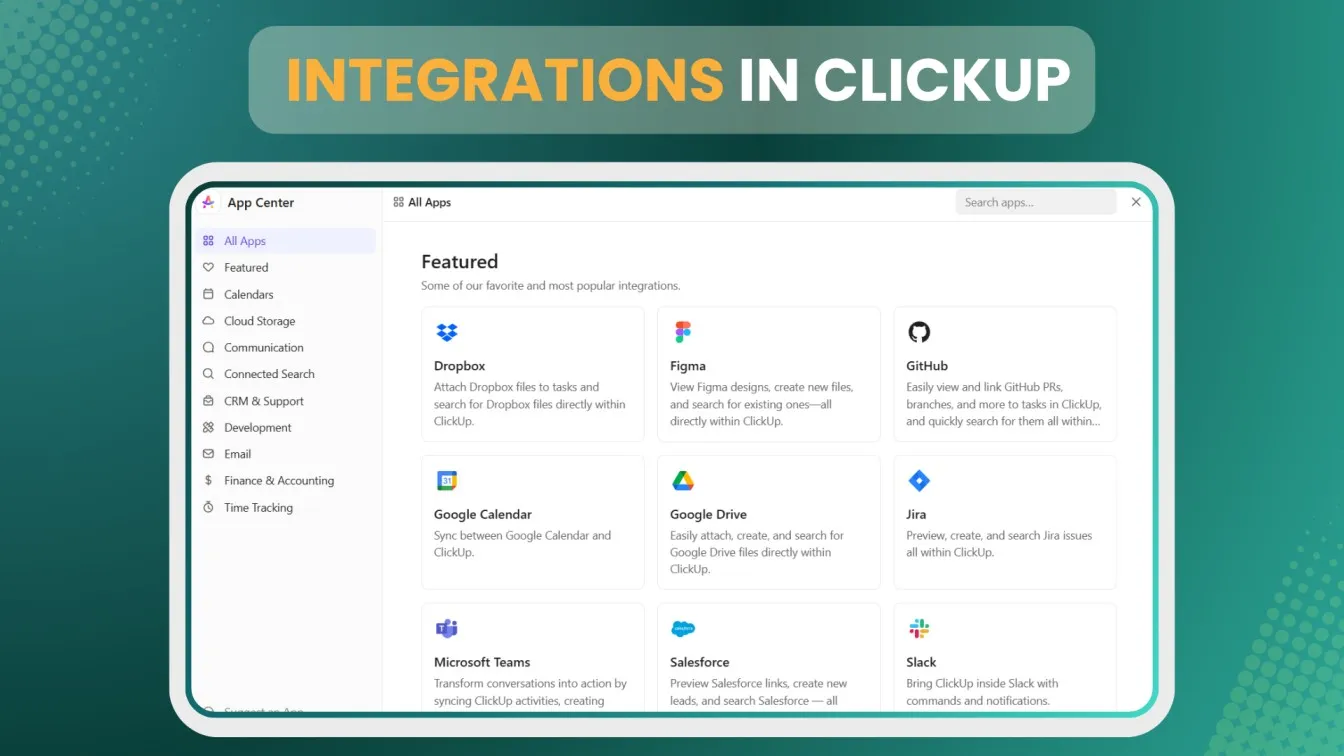The image size is (1344, 756).
Task: Click the Slack logo icon
Action: click(x=919, y=629)
